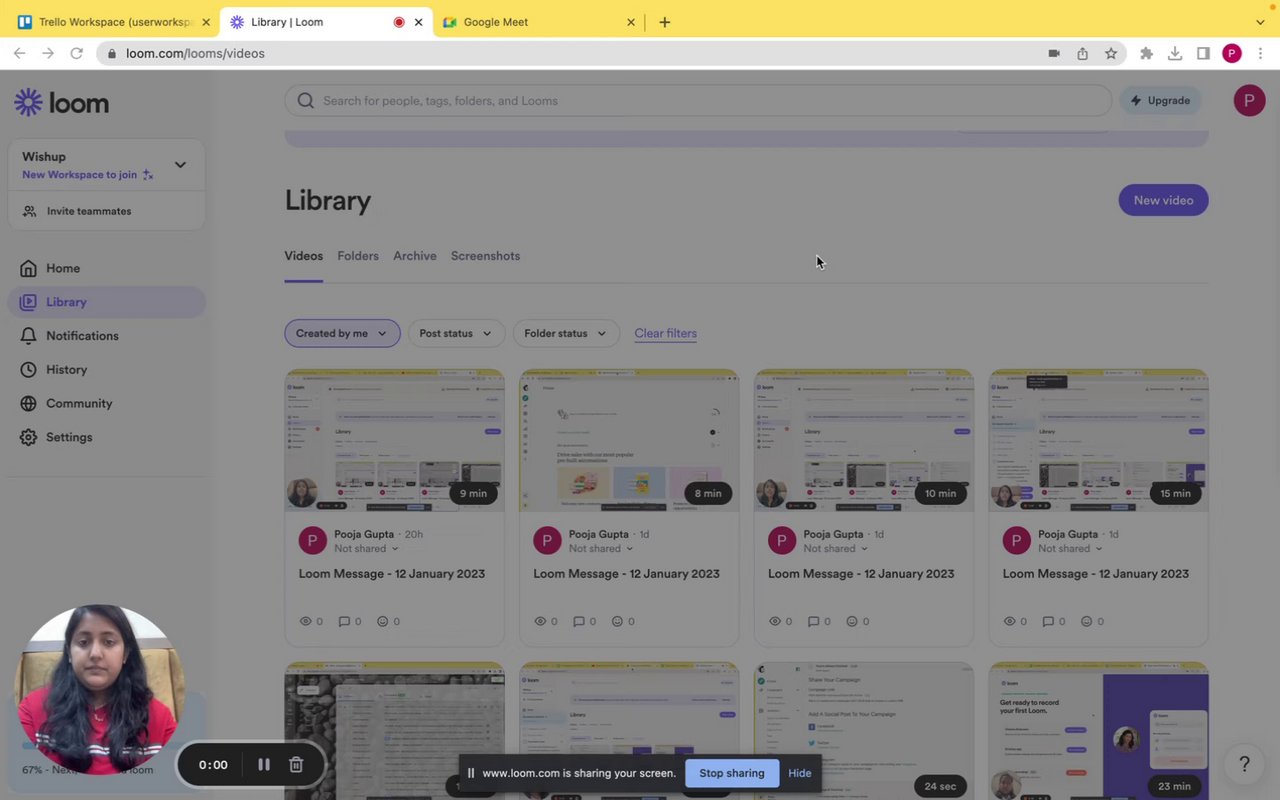
Task: Open the 15 min video thumbnail
Action: (1098, 440)
